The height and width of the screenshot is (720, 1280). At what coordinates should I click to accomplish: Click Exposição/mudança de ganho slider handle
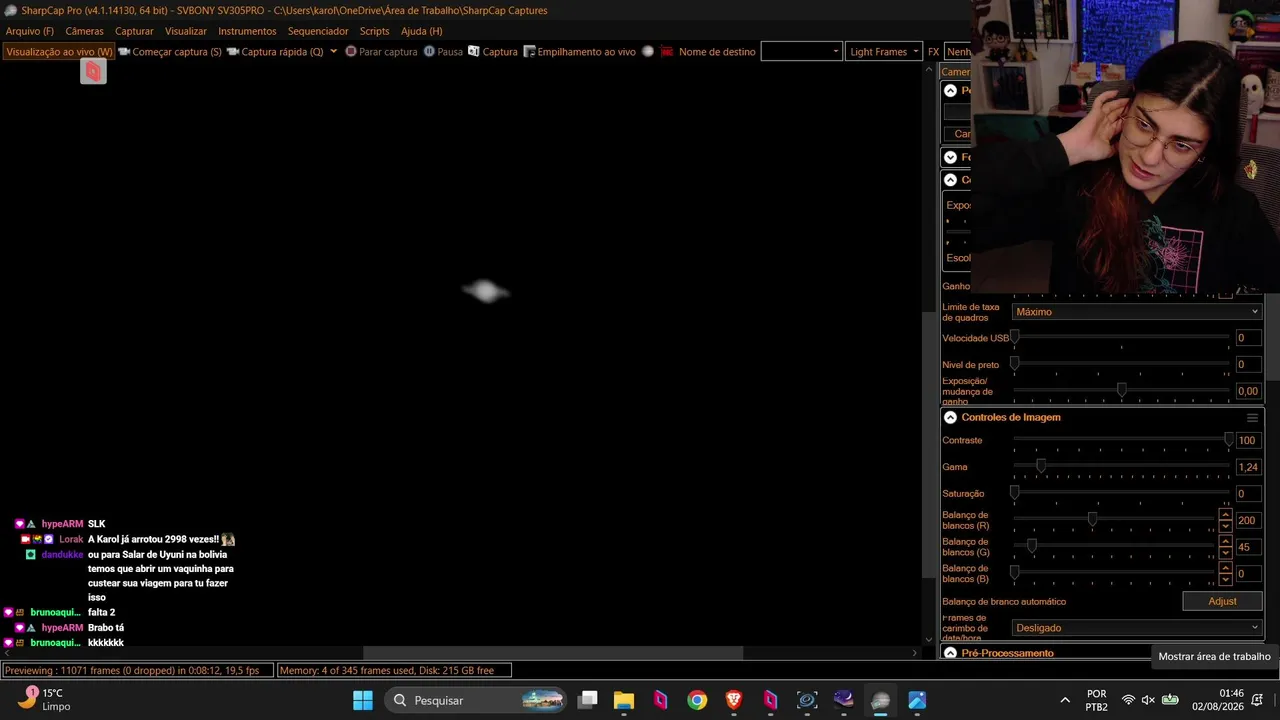tap(1121, 390)
